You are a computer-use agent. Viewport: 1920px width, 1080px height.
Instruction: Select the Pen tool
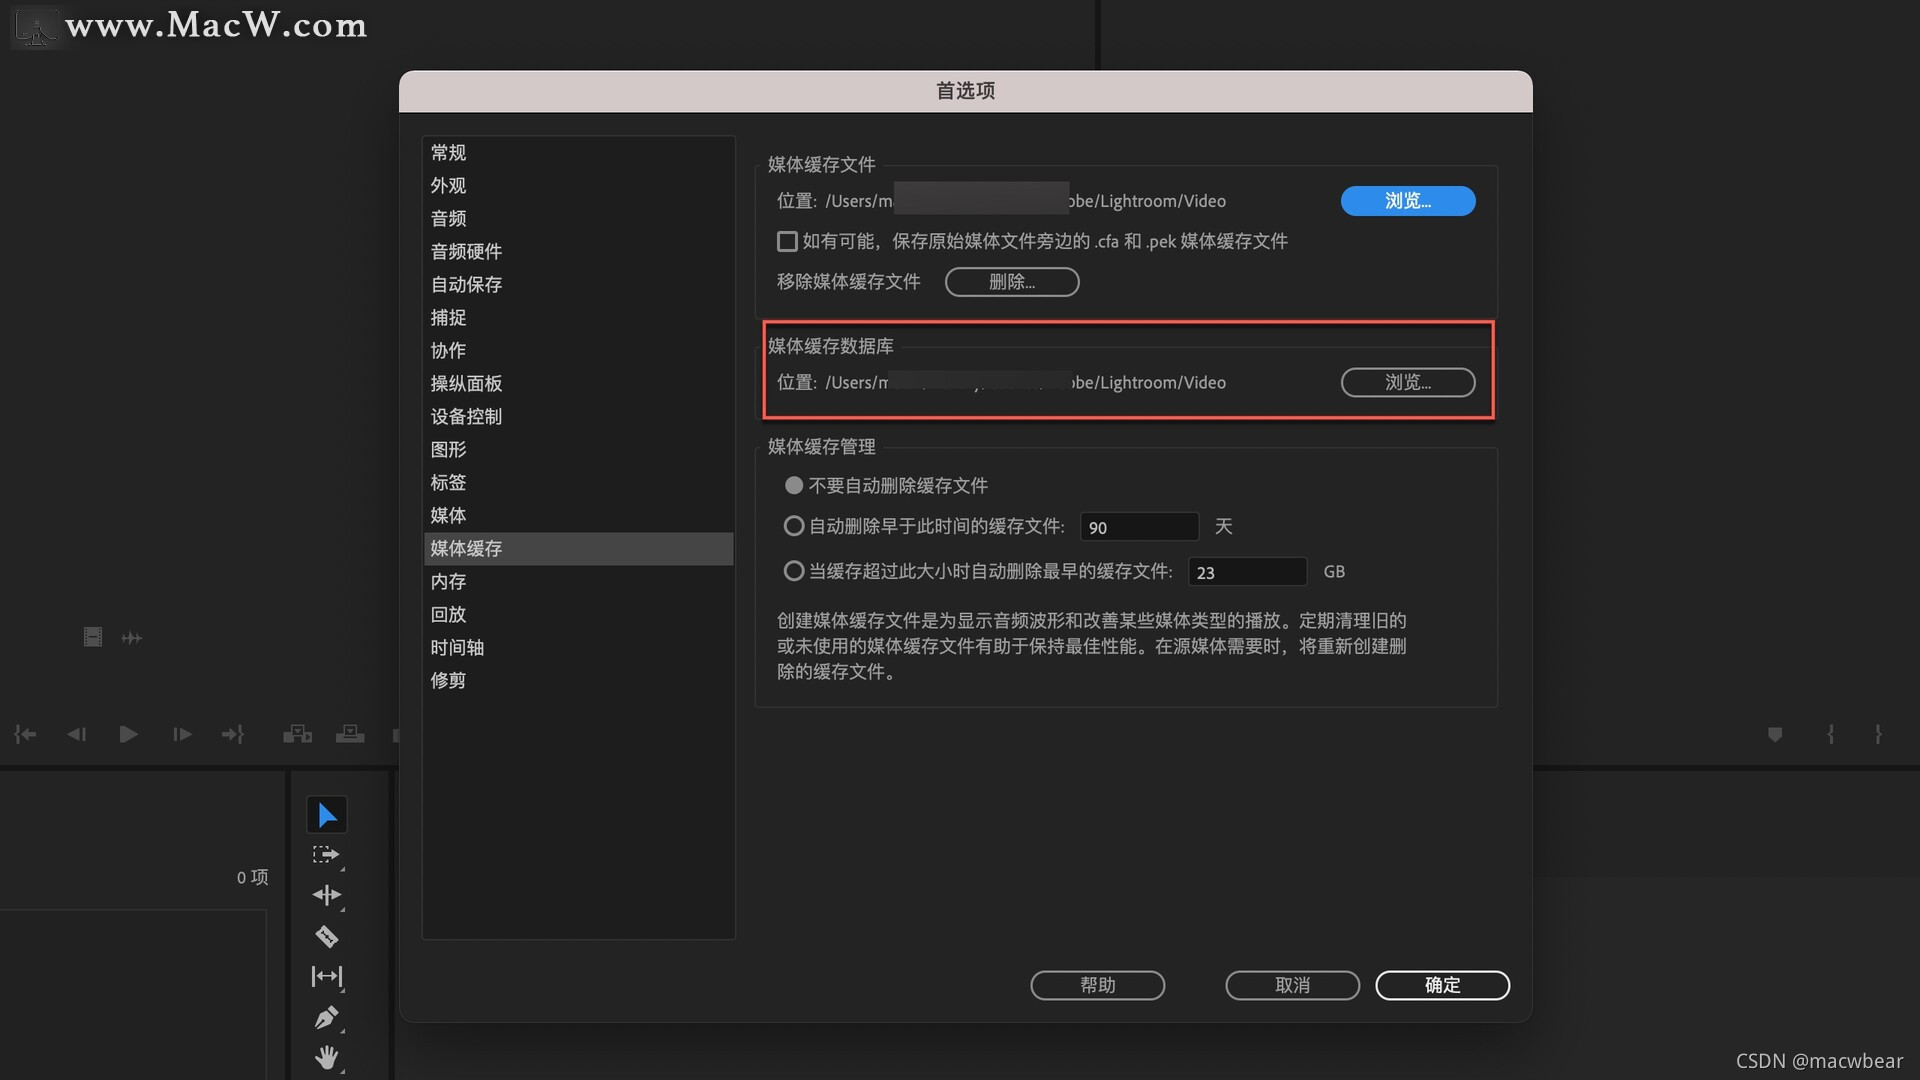(x=326, y=1017)
